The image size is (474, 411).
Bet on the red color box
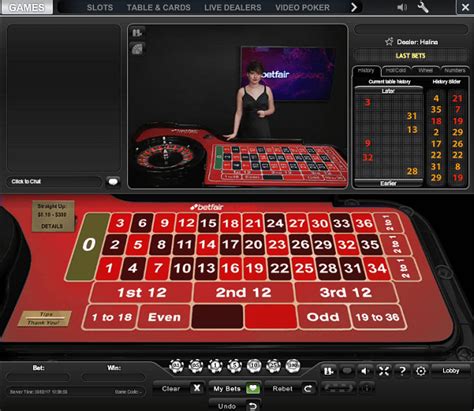pyautogui.click(x=271, y=317)
